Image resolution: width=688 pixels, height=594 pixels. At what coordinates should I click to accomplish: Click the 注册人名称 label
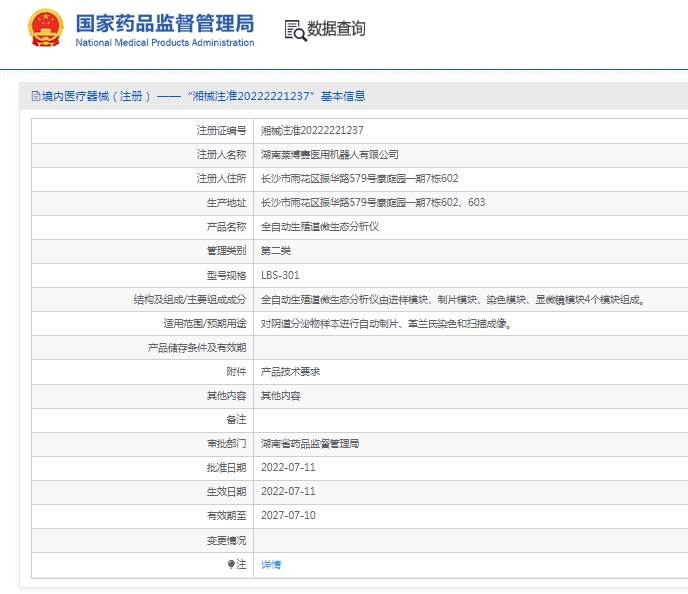(221, 155)
